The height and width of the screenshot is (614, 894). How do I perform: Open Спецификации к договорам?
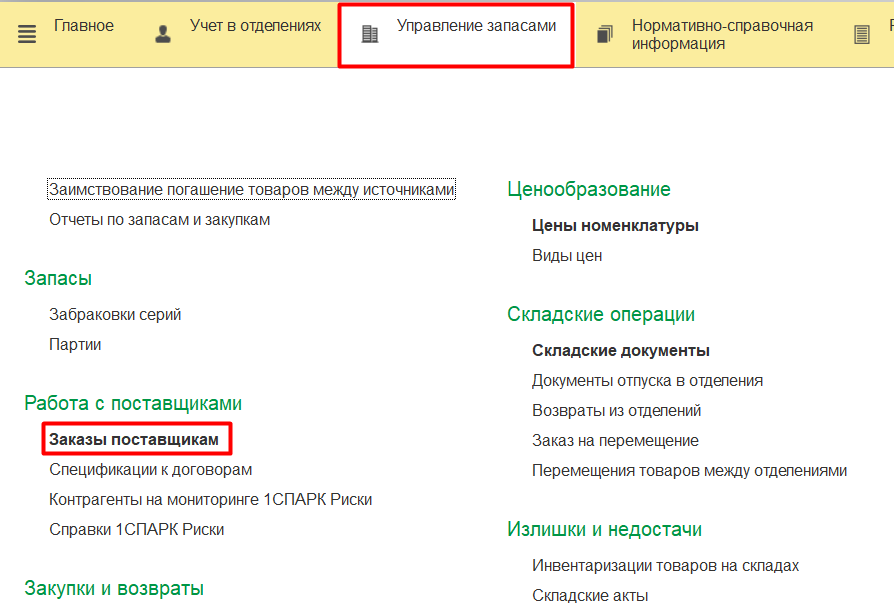coord(150,469)
